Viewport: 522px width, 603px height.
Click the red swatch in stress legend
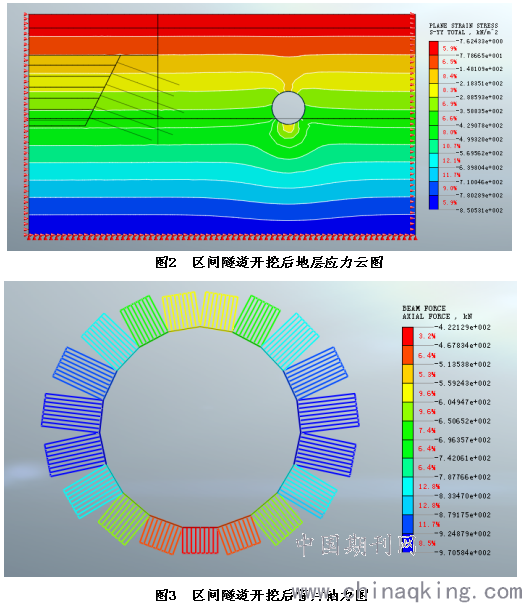(x=434, y=48)
